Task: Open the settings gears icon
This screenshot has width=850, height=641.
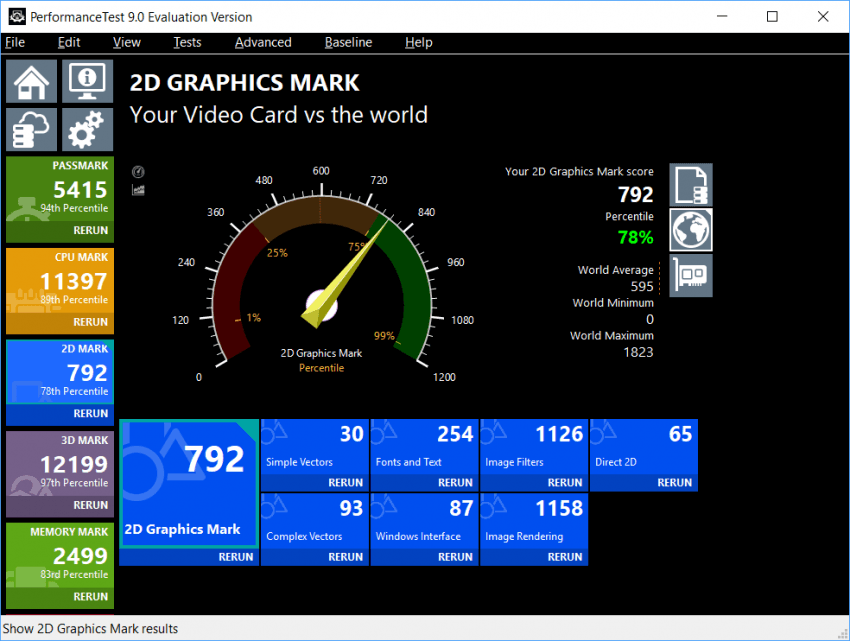Action: (x=87, y=130)
